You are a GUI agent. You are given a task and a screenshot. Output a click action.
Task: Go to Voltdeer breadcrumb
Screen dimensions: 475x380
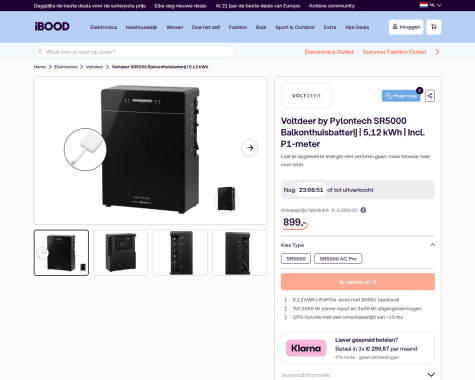(x=95, y=67)
